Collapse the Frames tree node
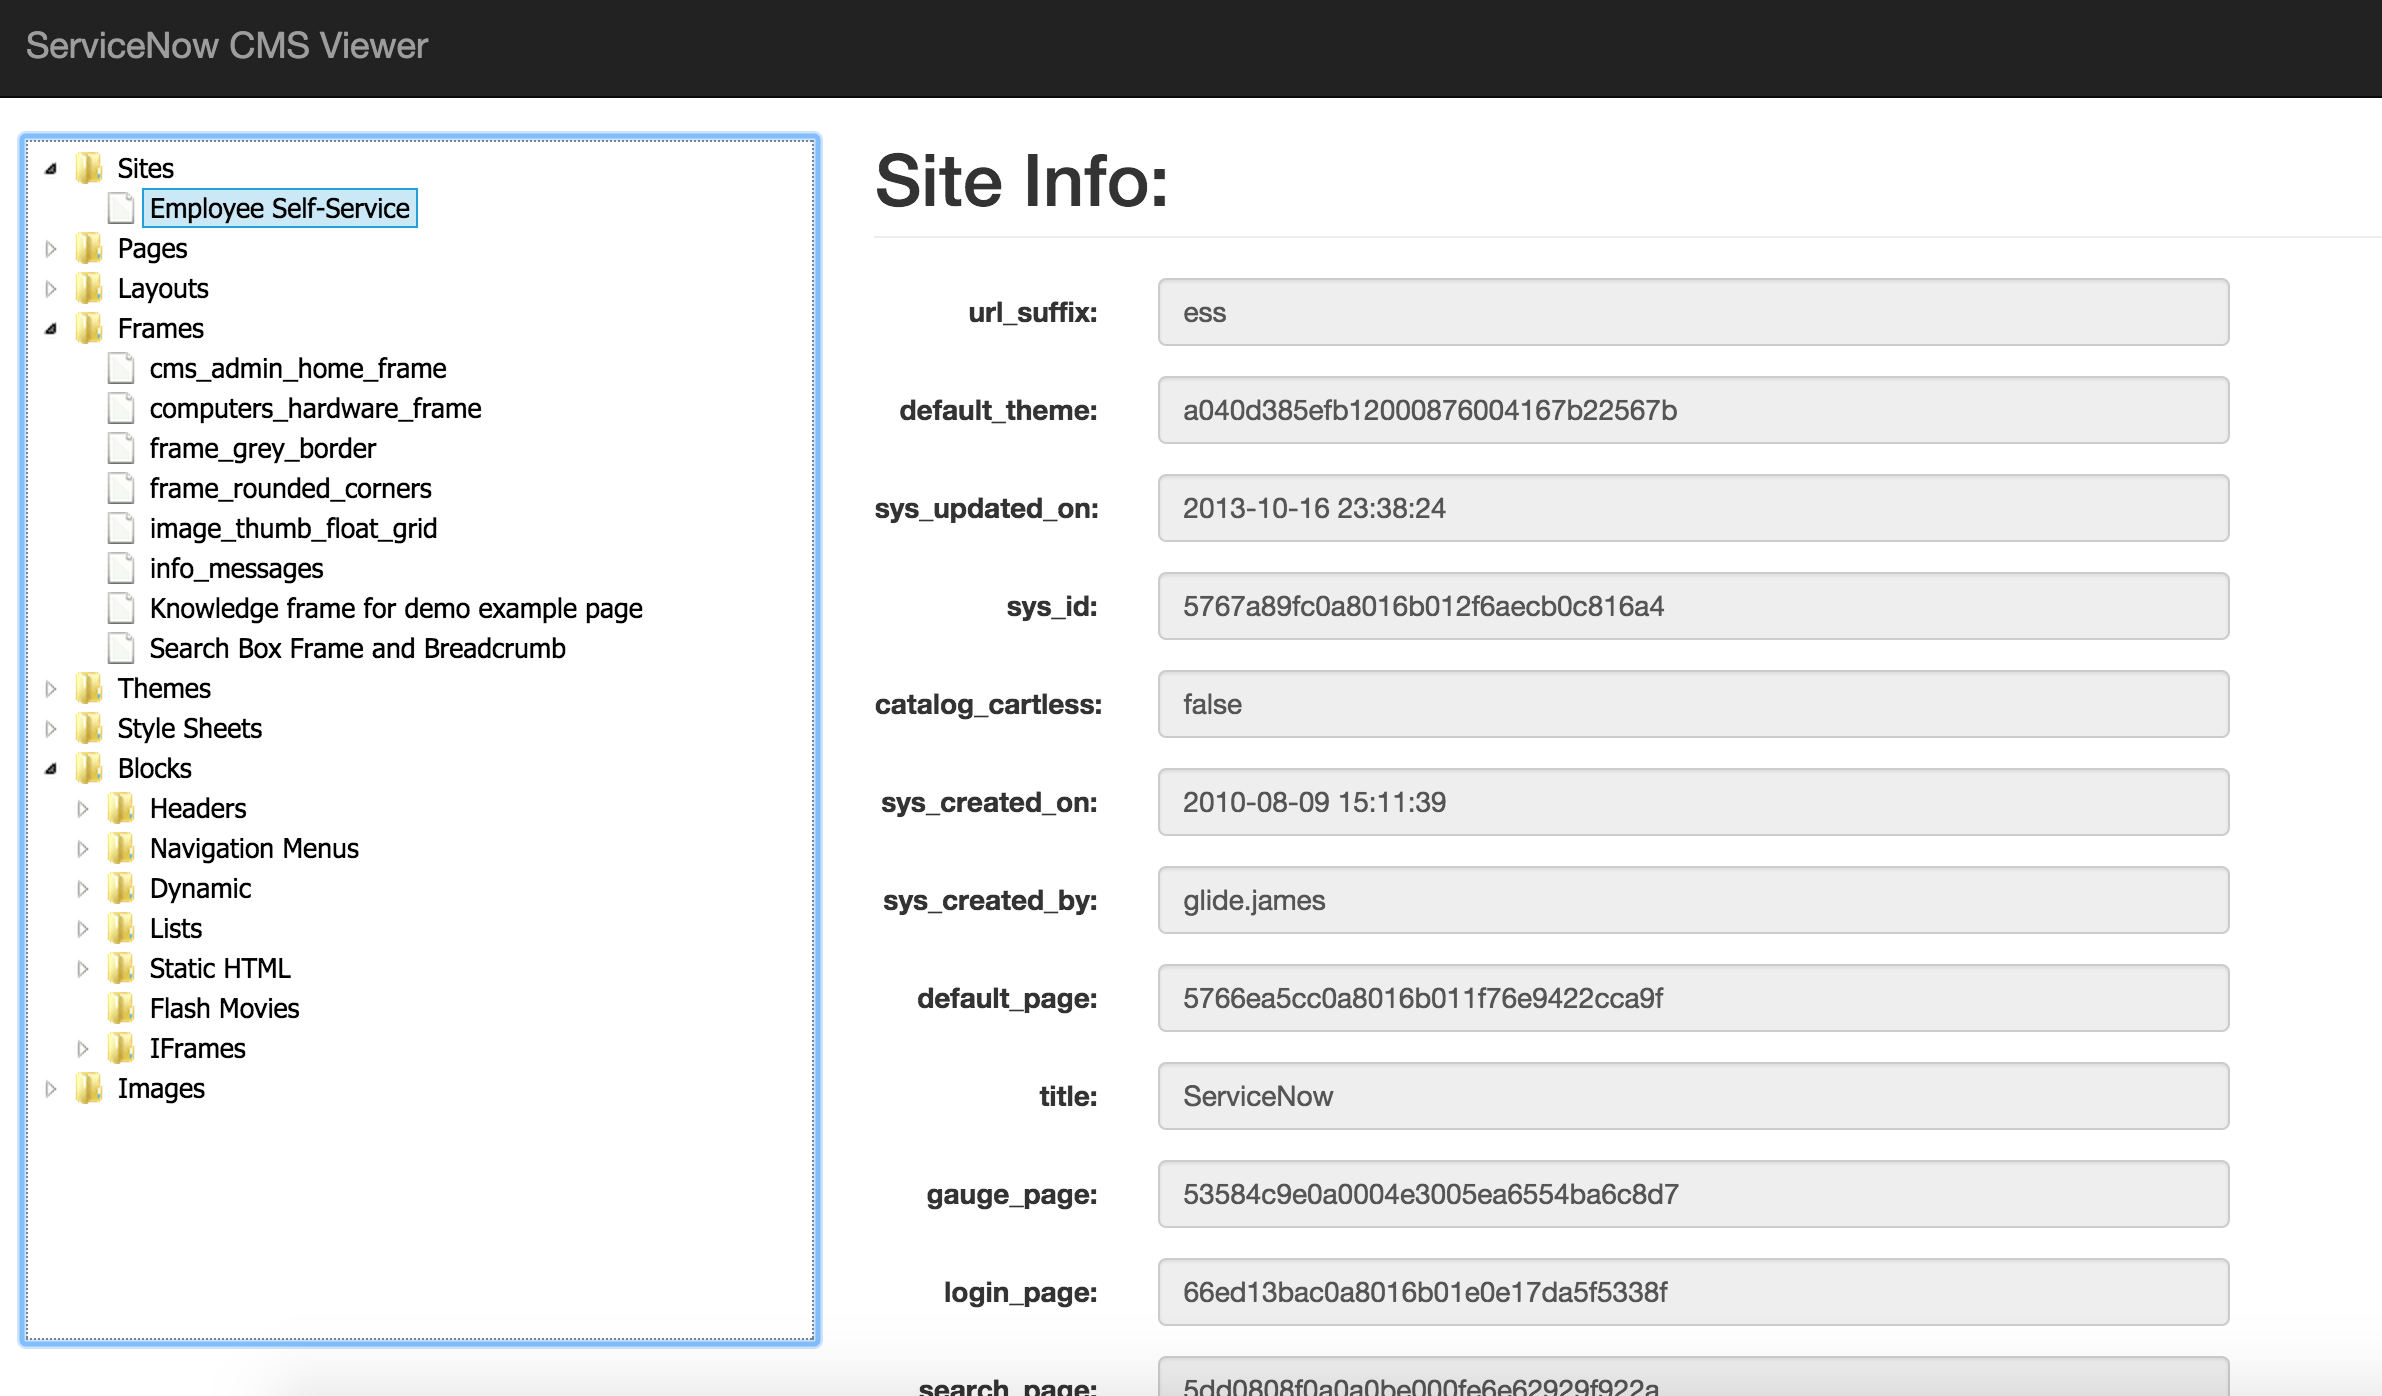The image size is (2382, 1396). 51,329
